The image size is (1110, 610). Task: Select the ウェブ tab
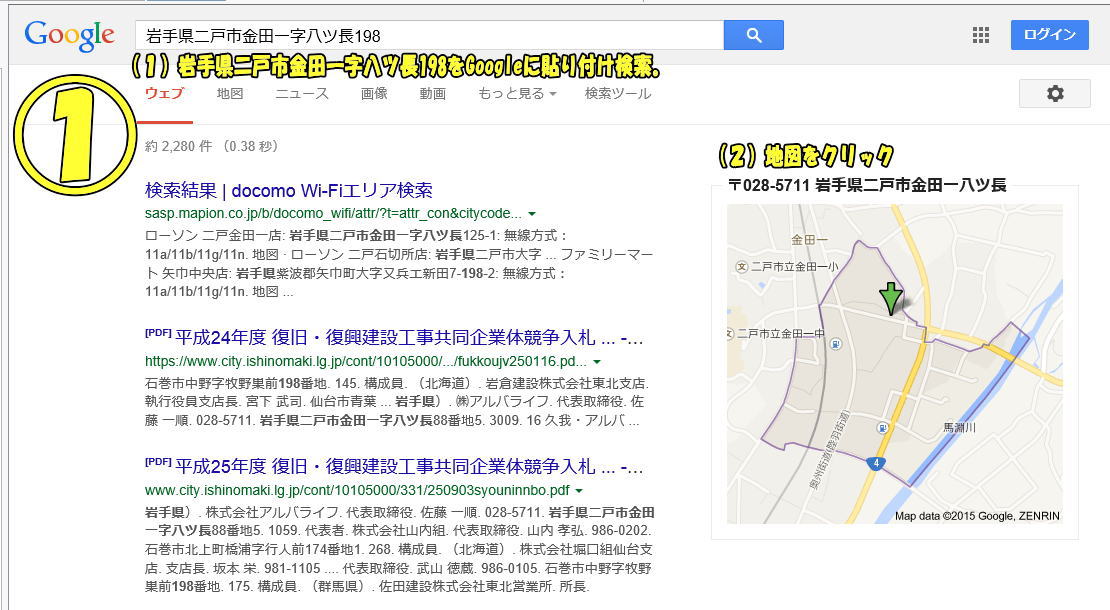(164, 93)
